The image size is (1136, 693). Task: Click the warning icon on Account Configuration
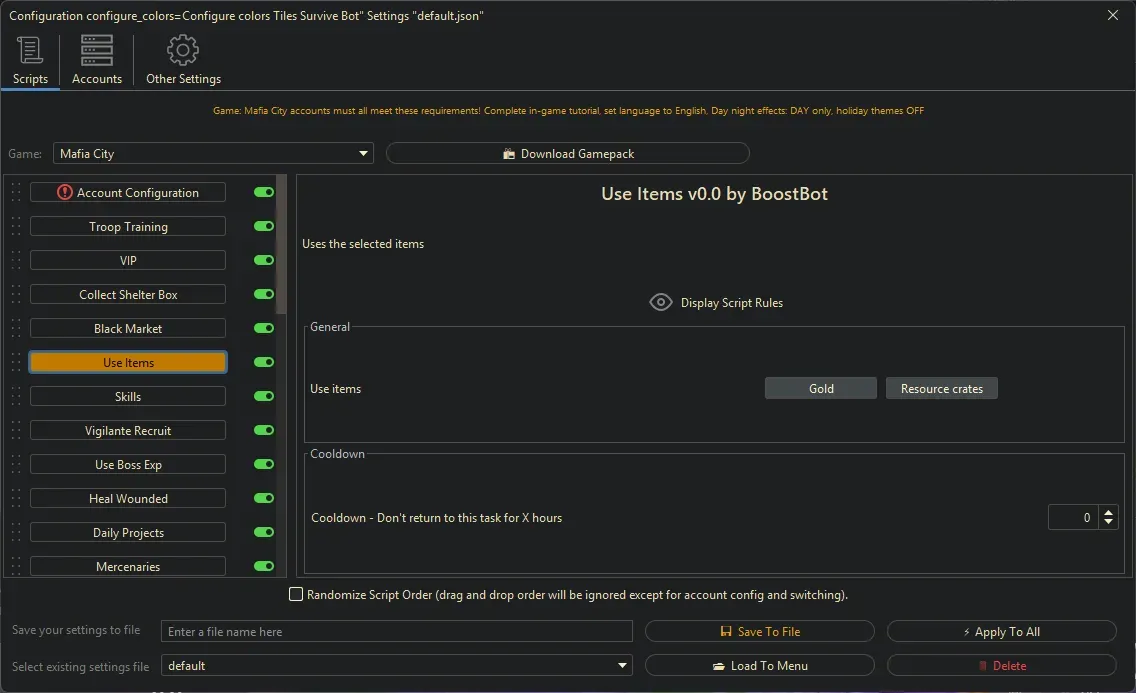point(63,192)
